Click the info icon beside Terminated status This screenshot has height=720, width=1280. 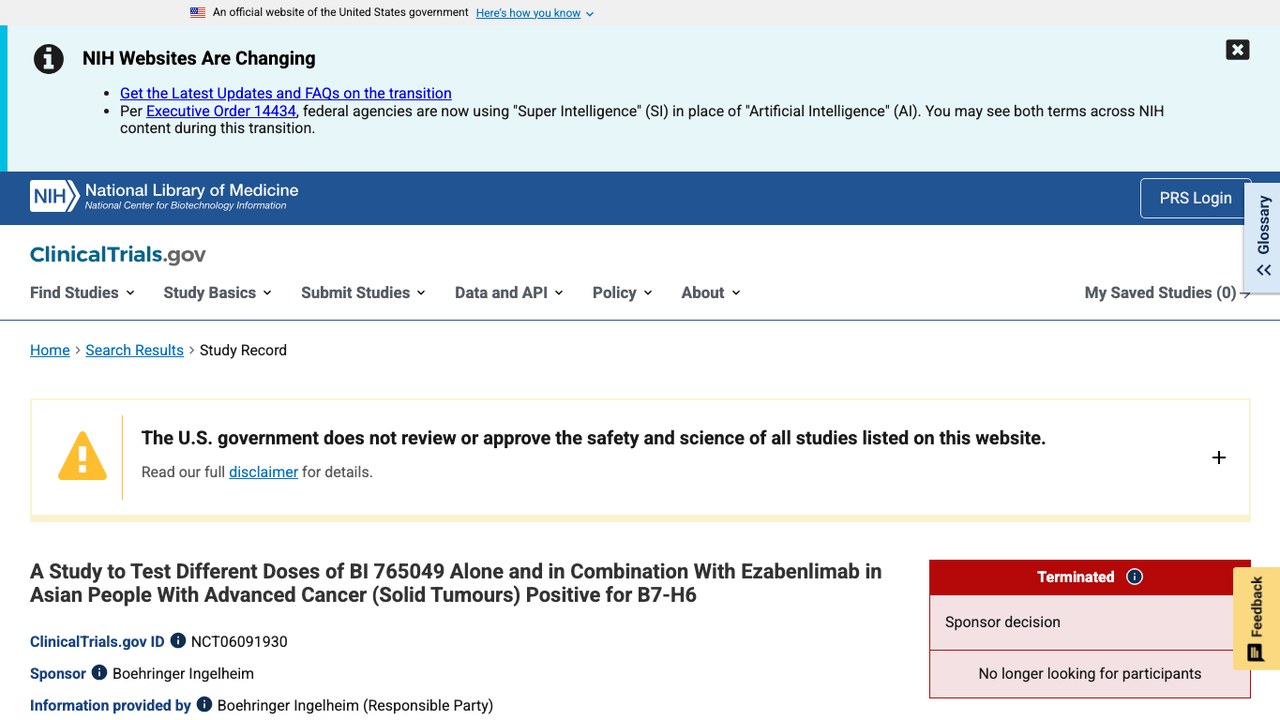click(x=1134, y=577)
